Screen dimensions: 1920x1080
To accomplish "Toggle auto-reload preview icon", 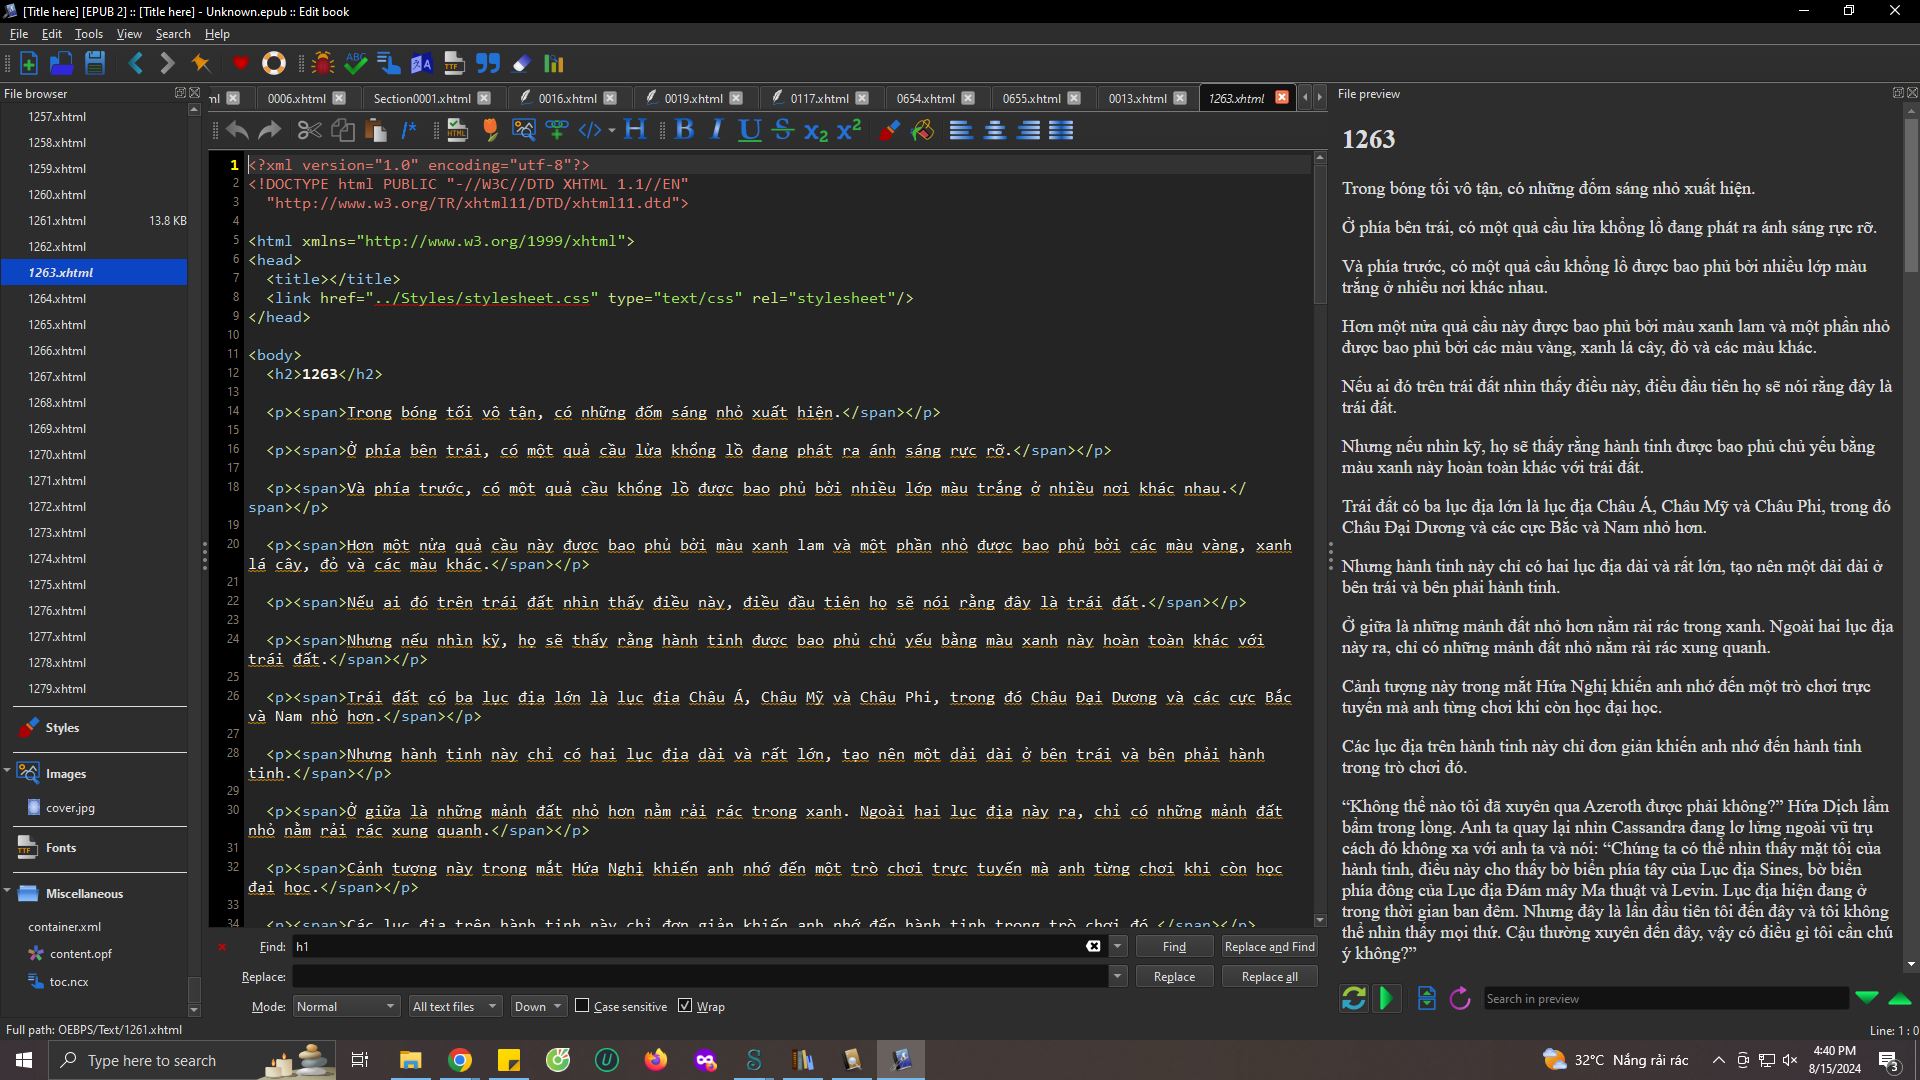I will (x=1354, y=998).
